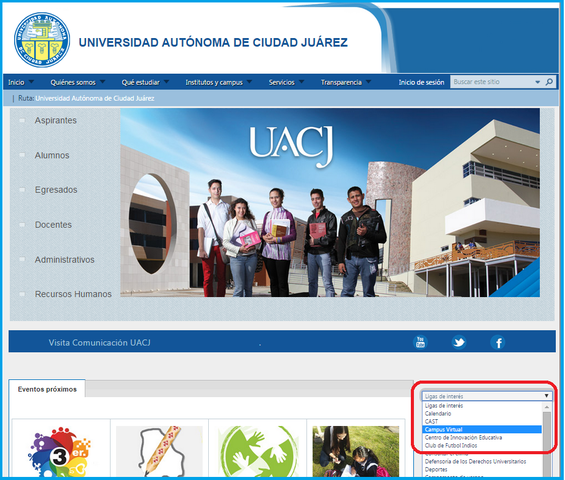Open the Aspirantes section
Image resolution: width=565 pixels, height=480 pixels.
tap(55, 120)
